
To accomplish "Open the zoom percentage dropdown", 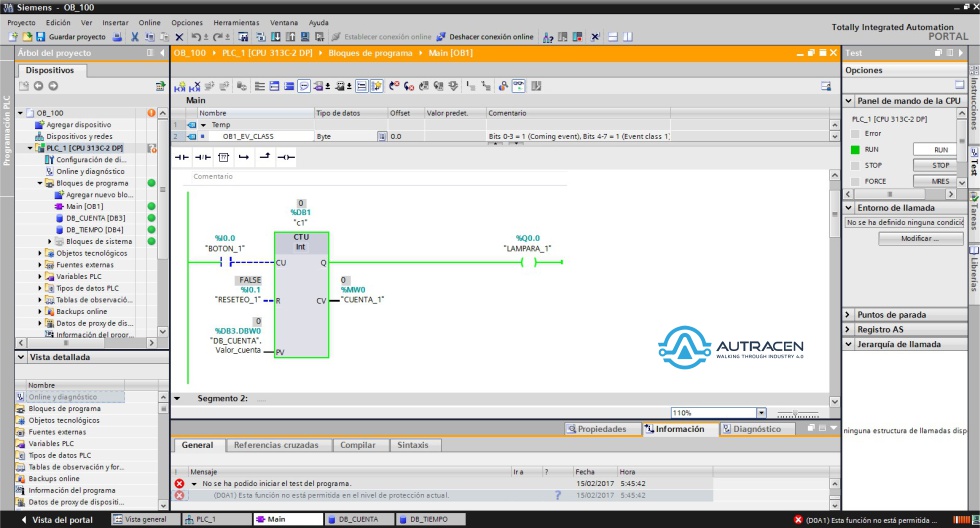I will tap(761, 413).
